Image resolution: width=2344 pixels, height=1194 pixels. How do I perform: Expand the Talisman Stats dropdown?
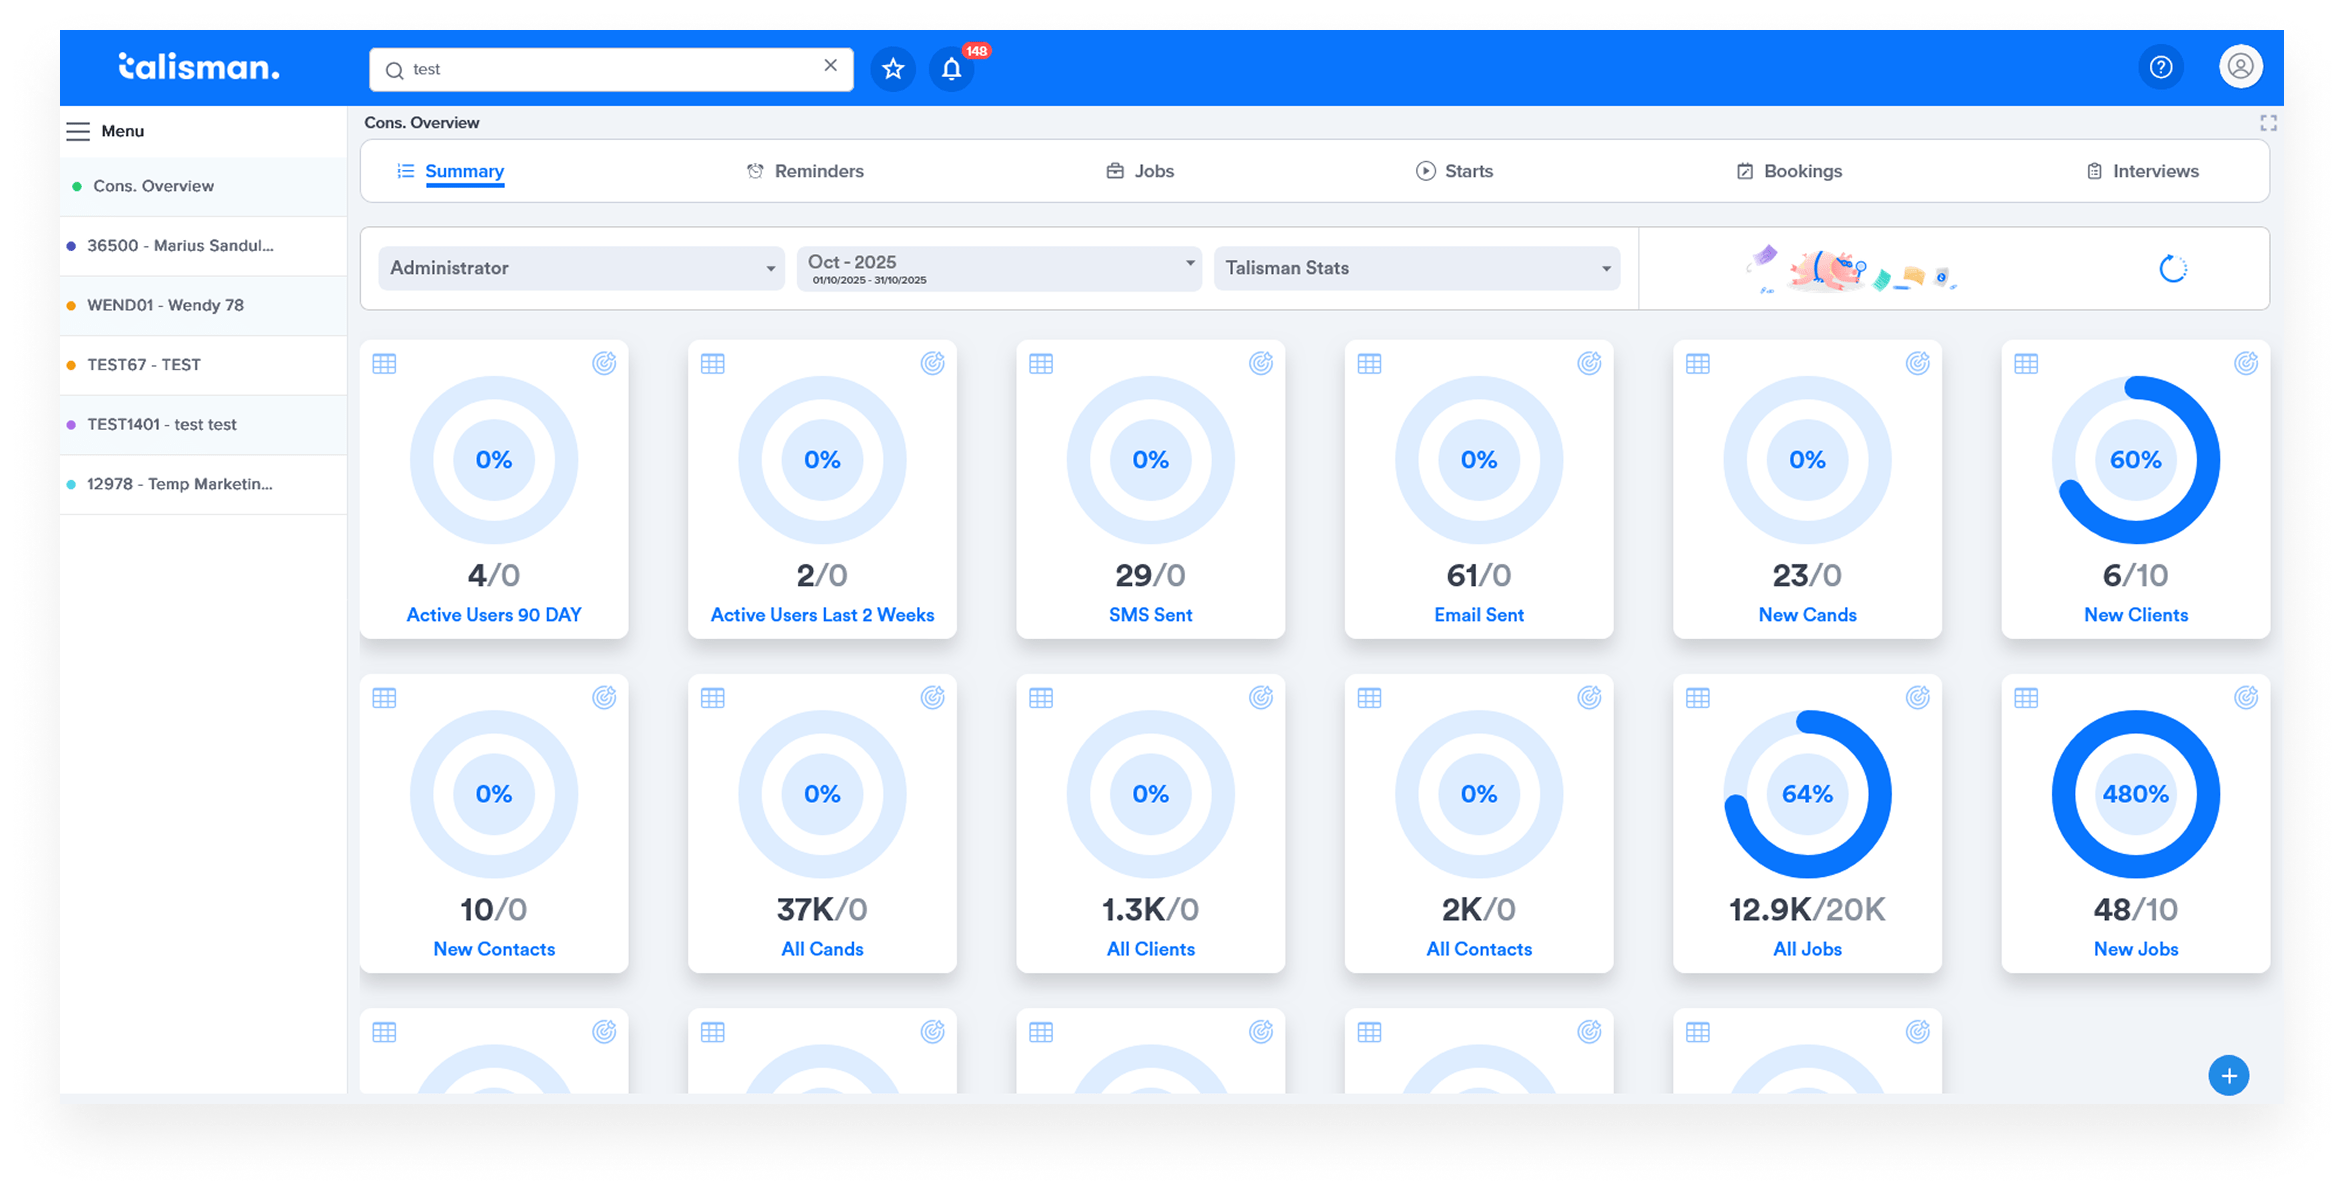[x=1416, y=268]
